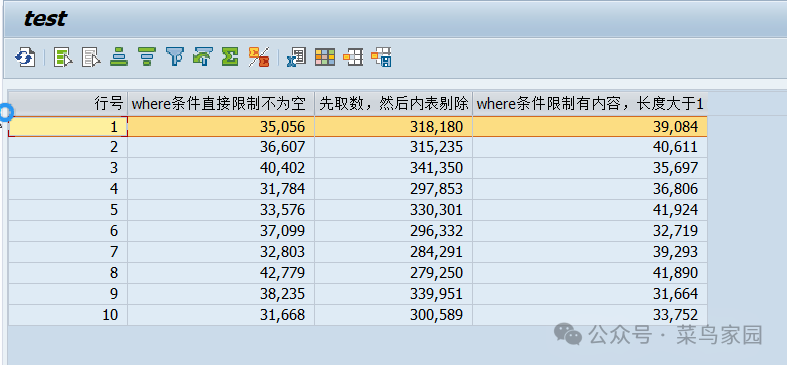Click the Select All rows icon

click(x=63, y=57)
